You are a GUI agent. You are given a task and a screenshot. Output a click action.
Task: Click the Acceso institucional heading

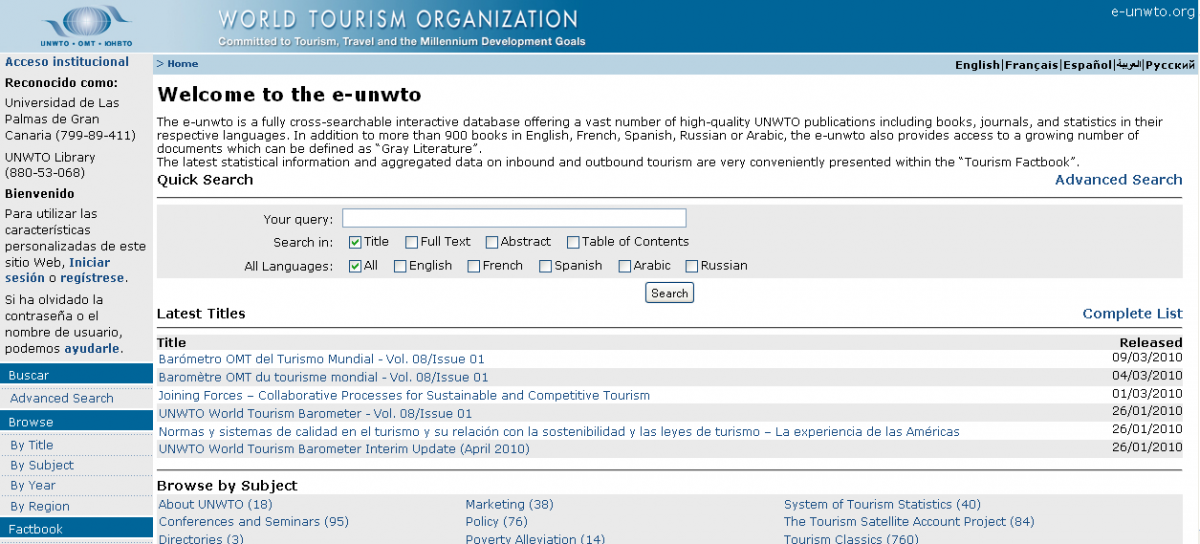pyautogui.click(x=67, y=62)
